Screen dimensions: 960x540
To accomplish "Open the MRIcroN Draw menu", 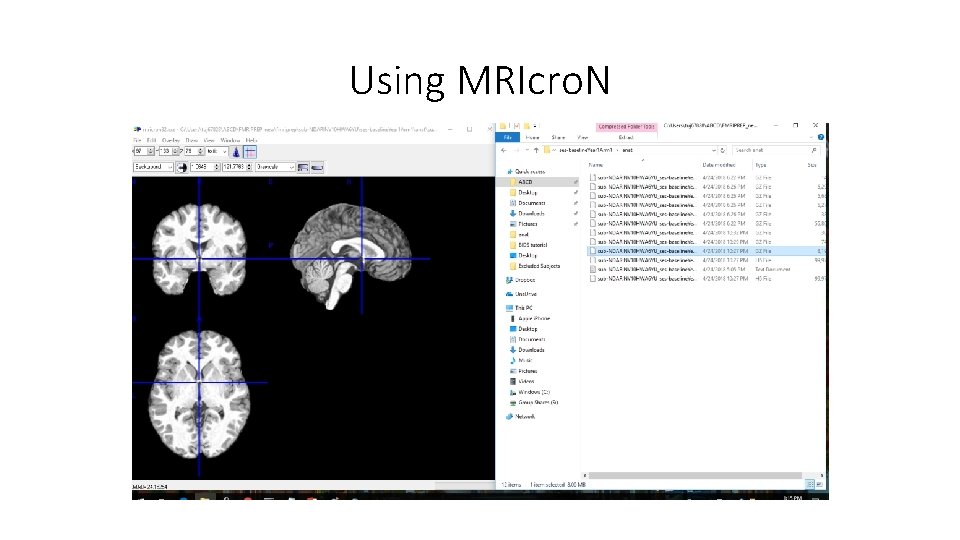I will [x=192, y=140].
